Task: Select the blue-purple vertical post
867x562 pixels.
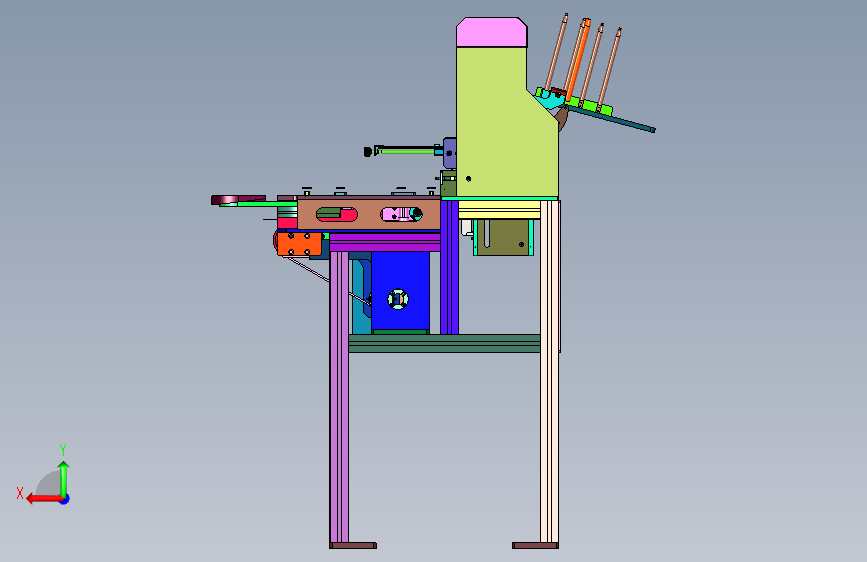Action: pyautogui.click(x=450, y=267)
